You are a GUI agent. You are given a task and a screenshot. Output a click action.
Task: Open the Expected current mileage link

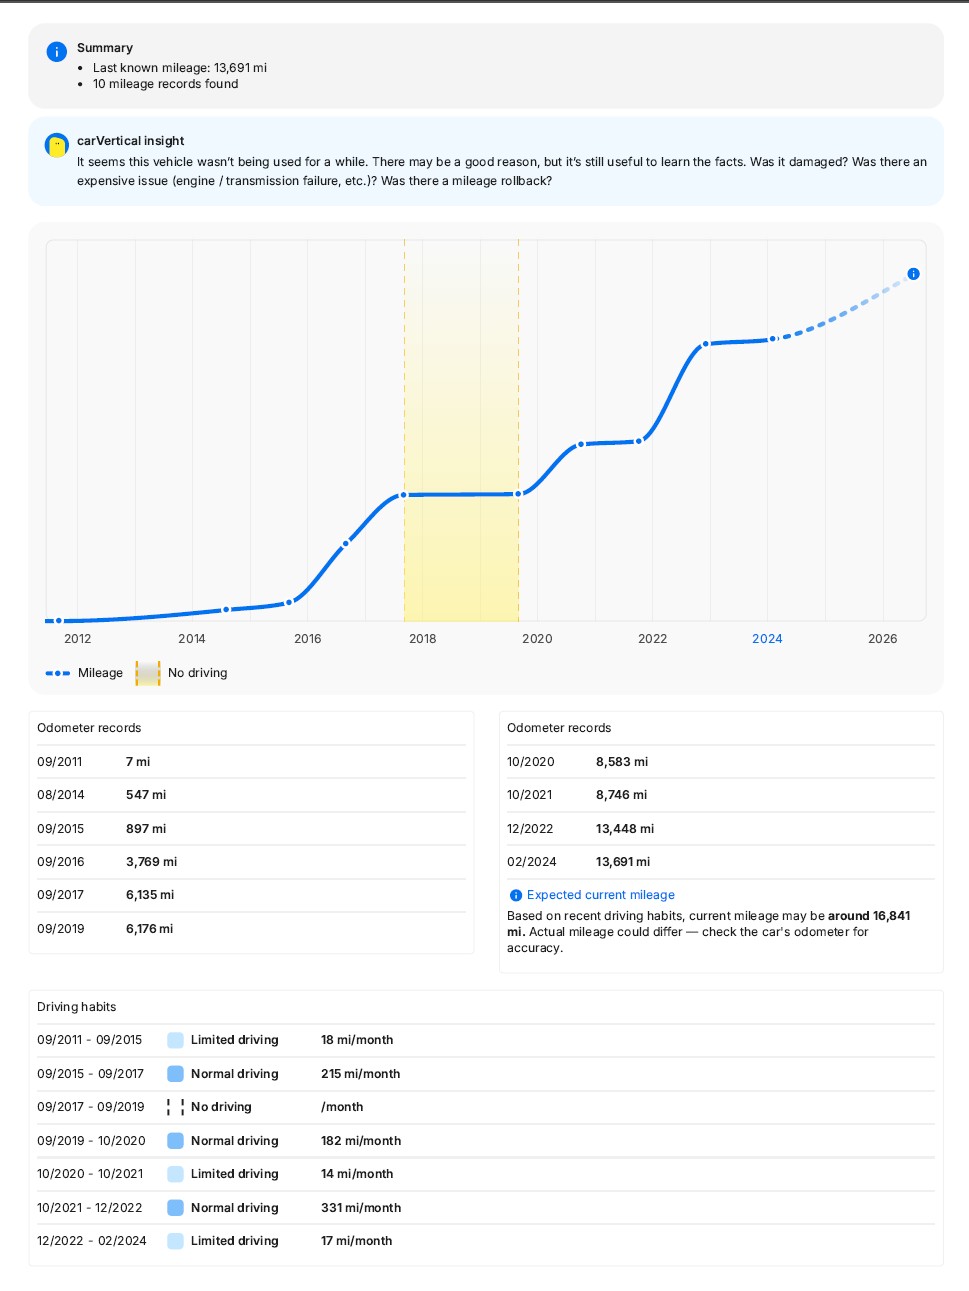tap(601, 895)
